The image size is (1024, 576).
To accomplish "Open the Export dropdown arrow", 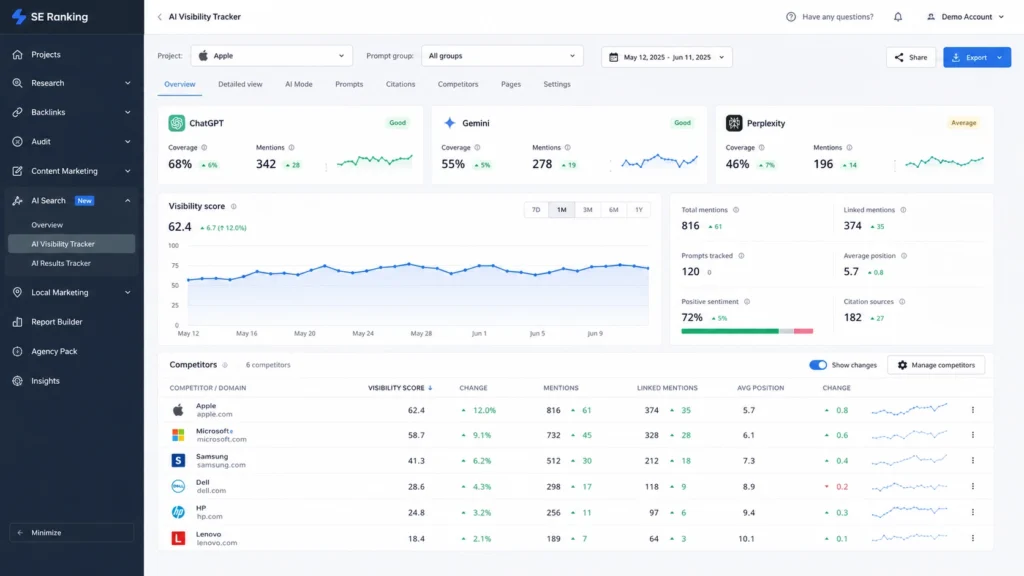I will [1000, 57].
